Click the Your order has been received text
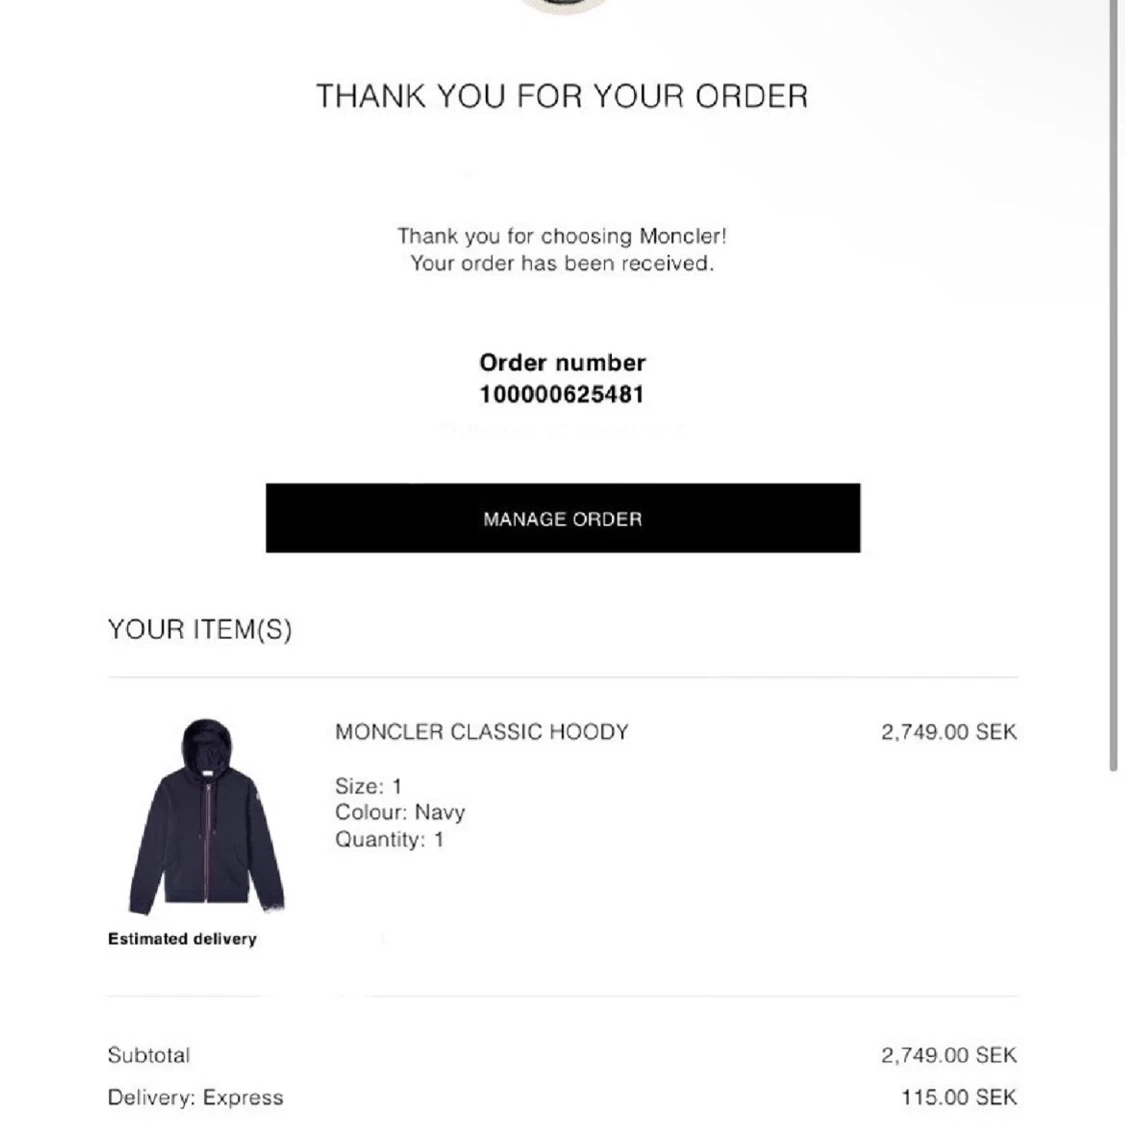Viewport: 1125px width, 1125px height. 562,263
